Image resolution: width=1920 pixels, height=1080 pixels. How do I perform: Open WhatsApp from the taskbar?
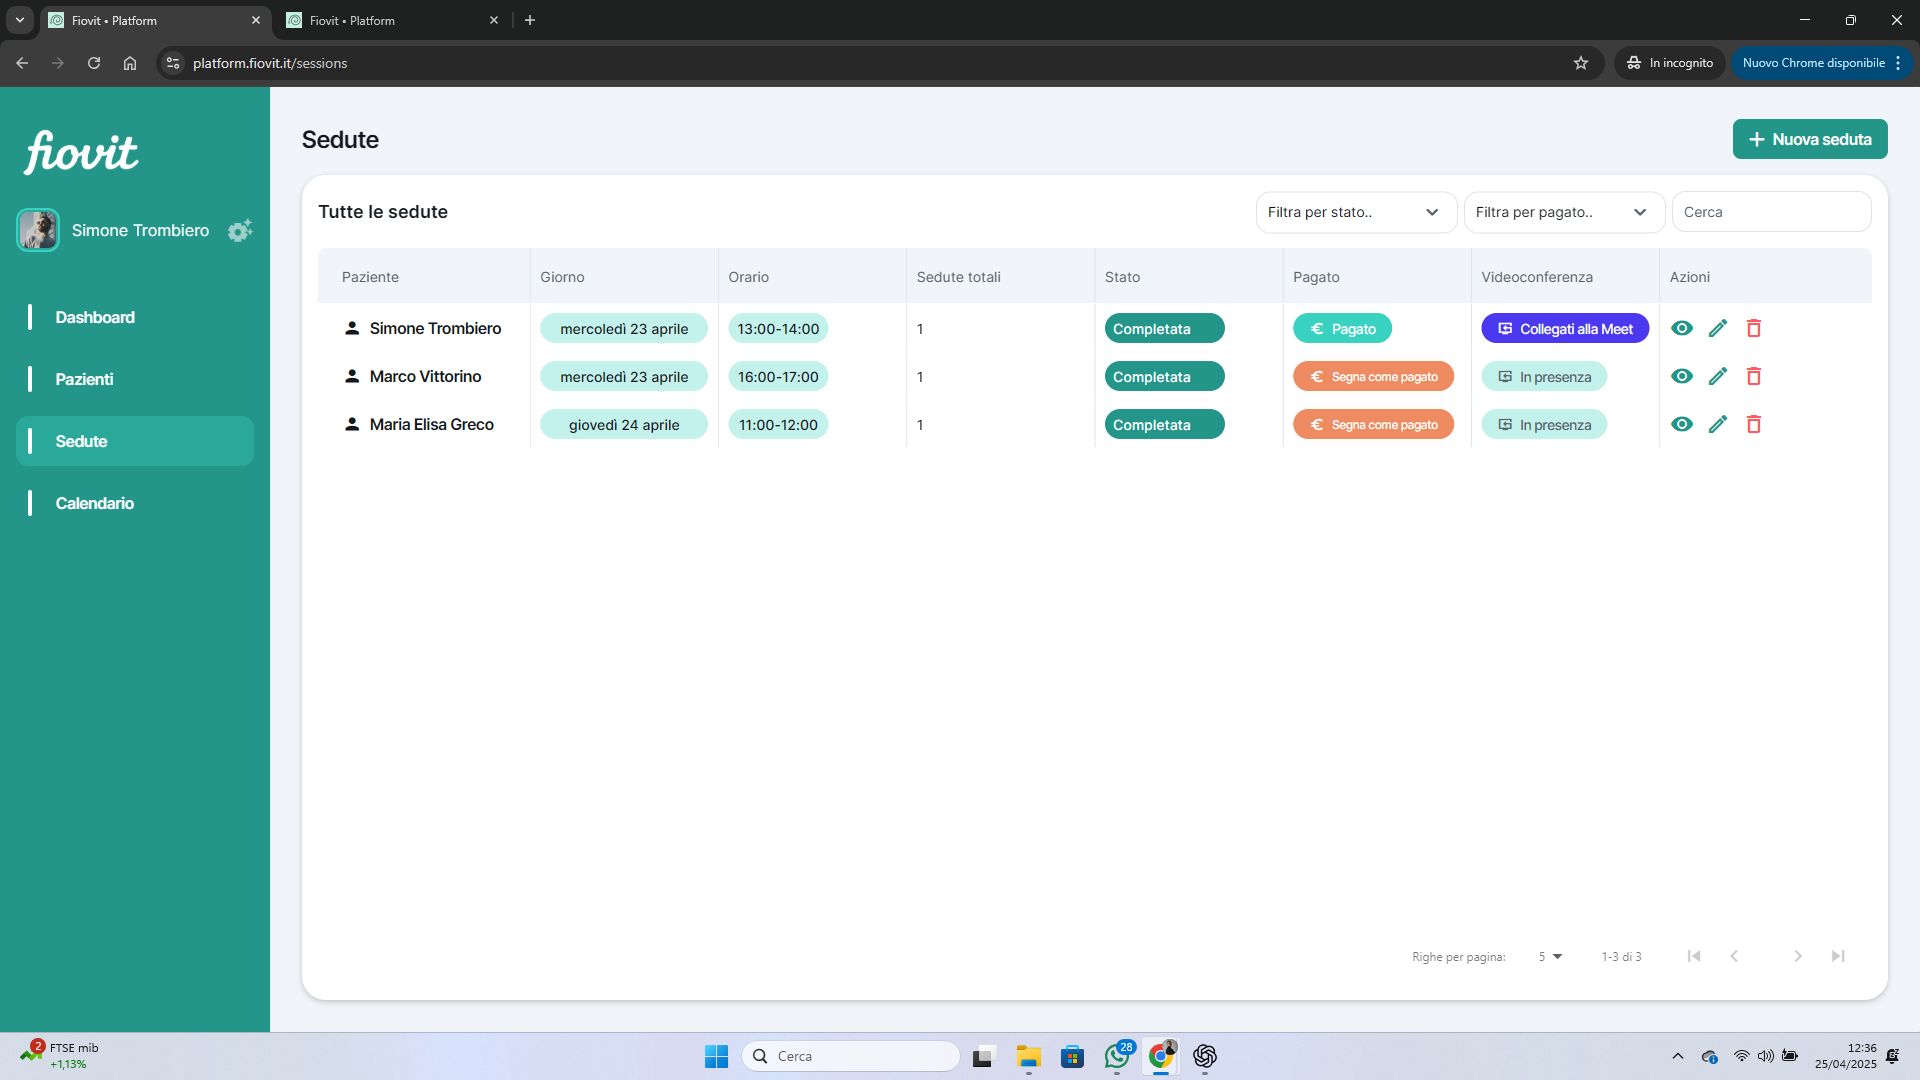point(1117,1056)
